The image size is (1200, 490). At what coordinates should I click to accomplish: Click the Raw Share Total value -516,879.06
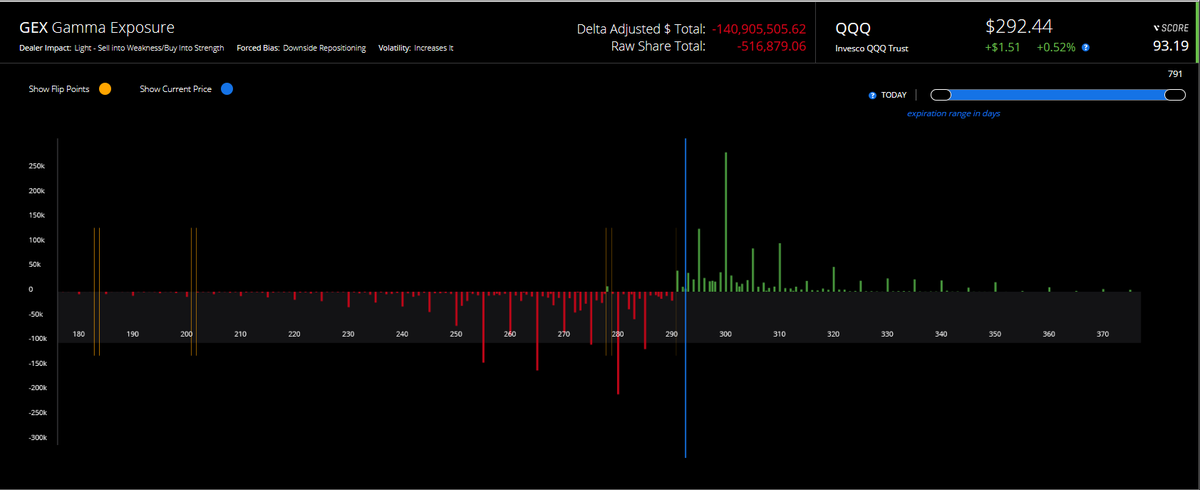pyautogui.click(x=769, y=46)
